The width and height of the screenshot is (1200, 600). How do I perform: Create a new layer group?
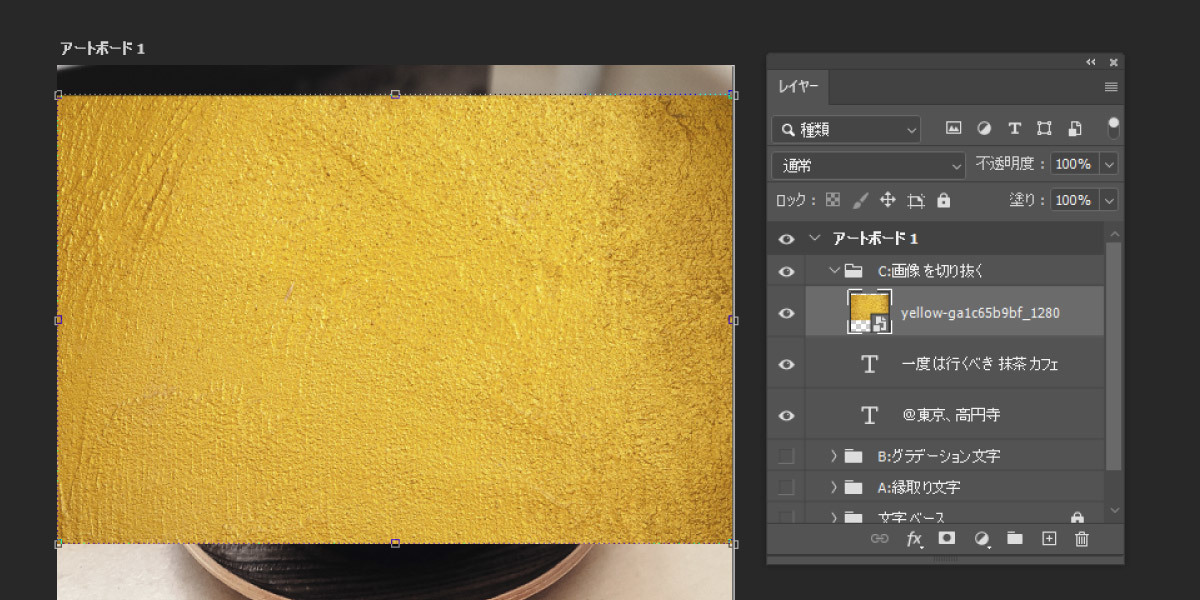coord(1015,539)
